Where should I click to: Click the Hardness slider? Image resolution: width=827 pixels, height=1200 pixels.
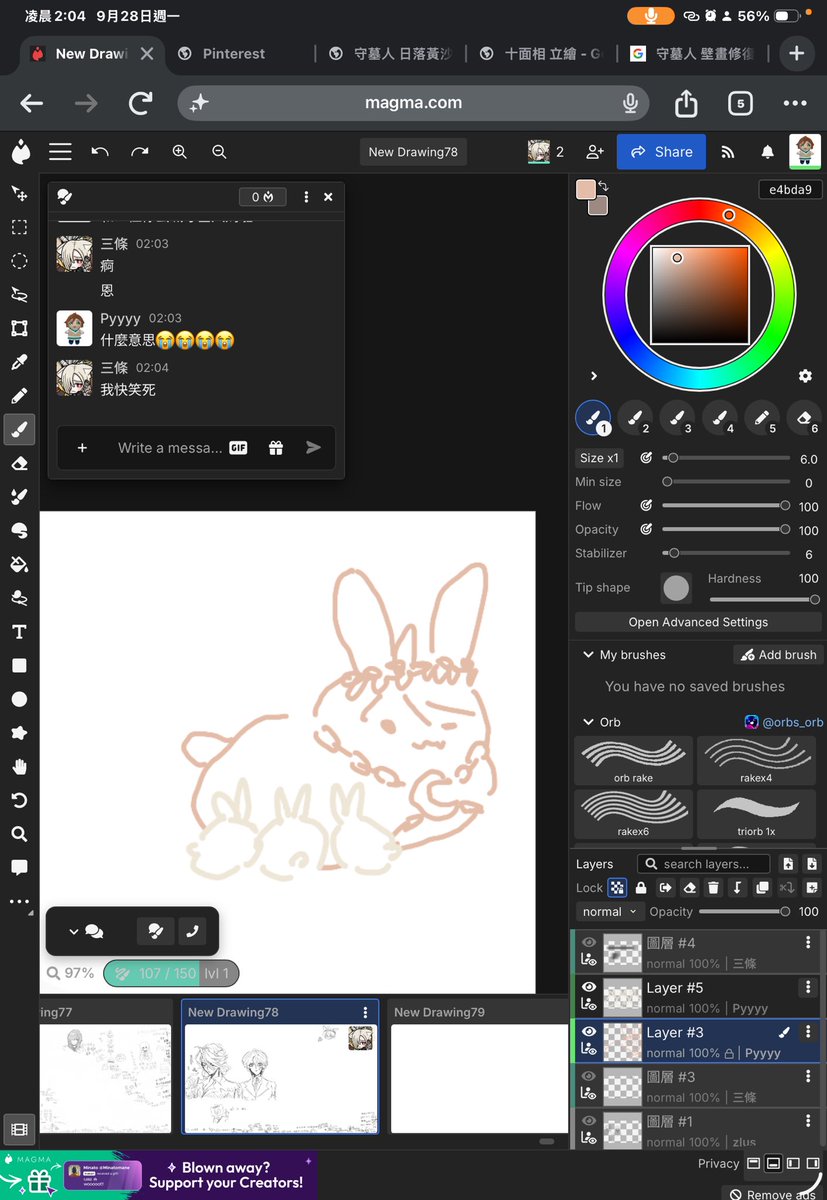click(x=763, y=599)
